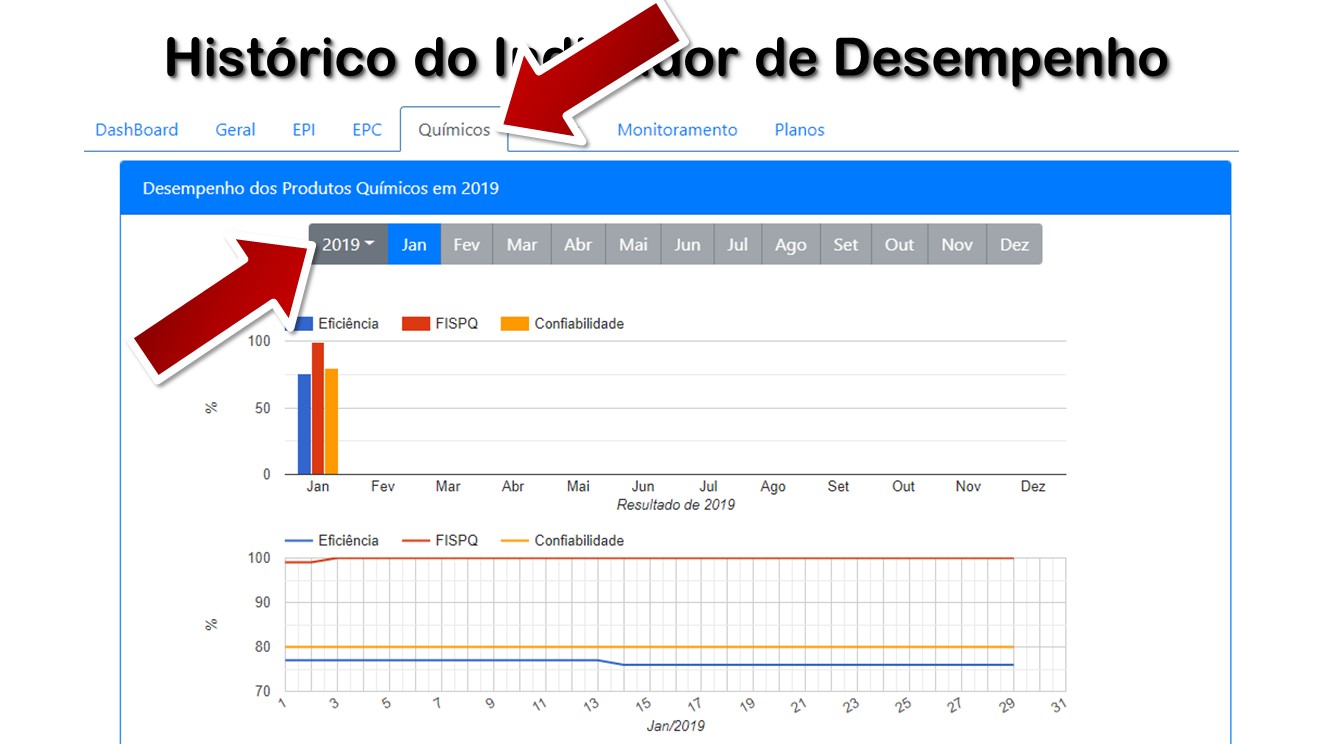Viewport: 1323px width, 744px height.
Task: Click the FISPQ legend swatch in bar chart
Action: [x=416, y=324]
